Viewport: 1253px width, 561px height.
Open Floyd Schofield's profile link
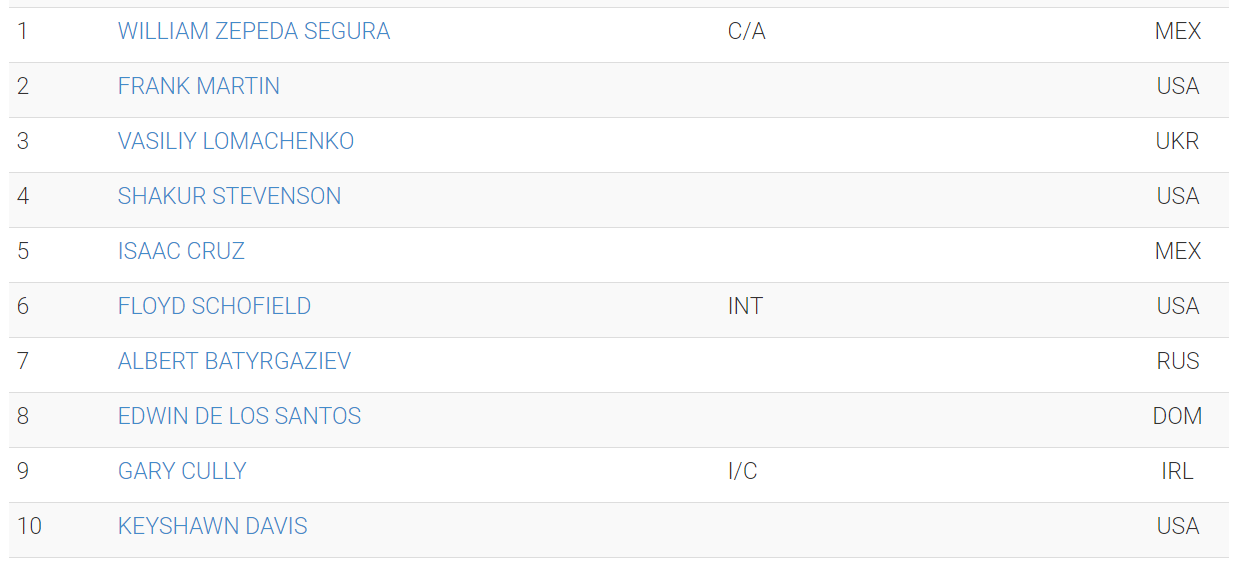(214, 306)
